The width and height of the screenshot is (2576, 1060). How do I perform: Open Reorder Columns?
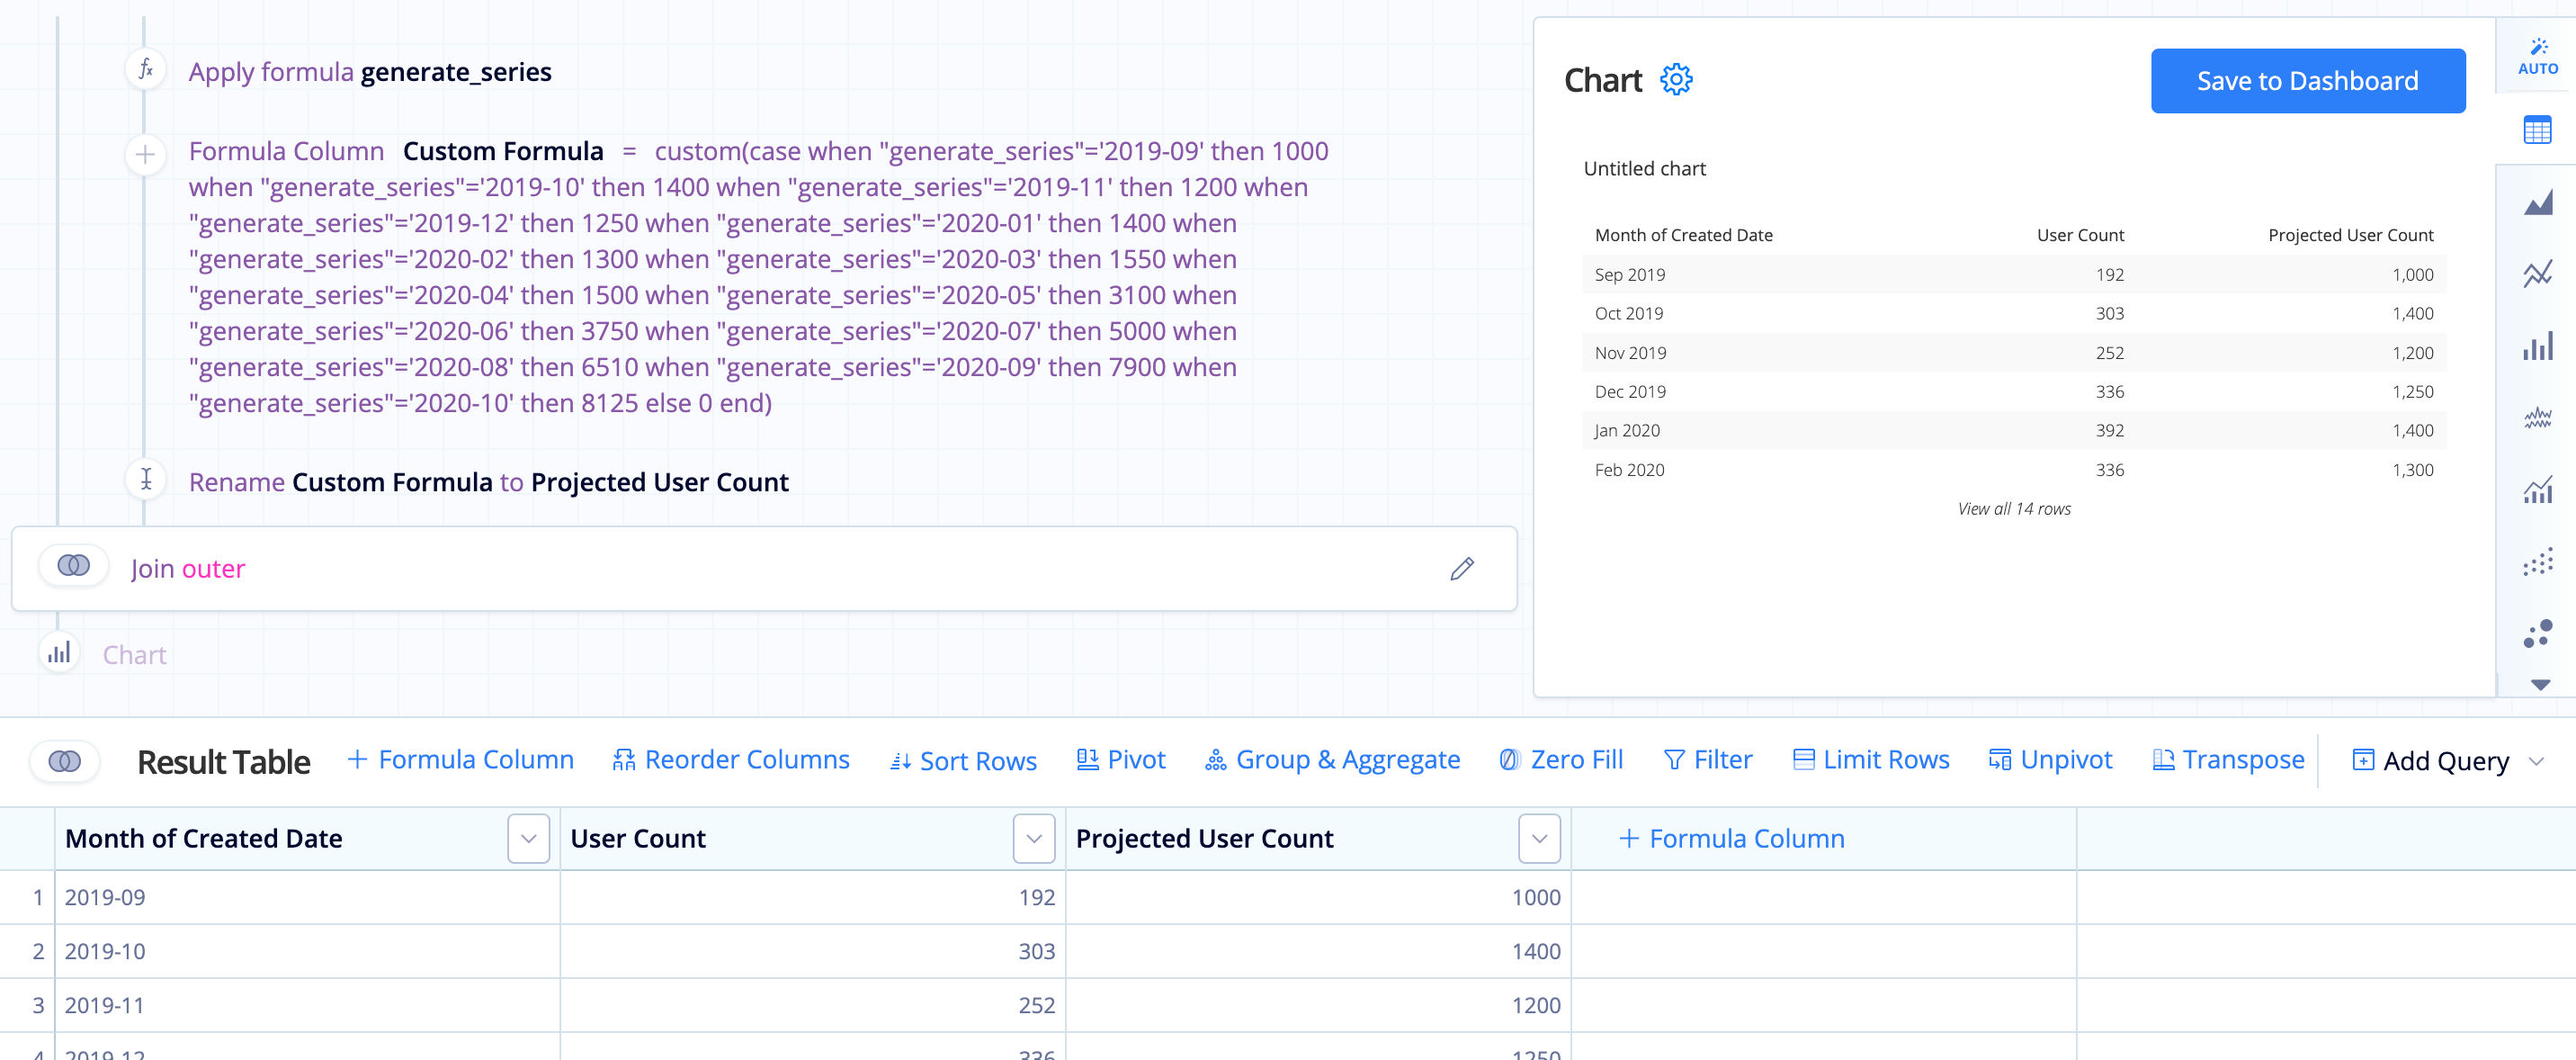pyautogui.click(x=731, y=760)
